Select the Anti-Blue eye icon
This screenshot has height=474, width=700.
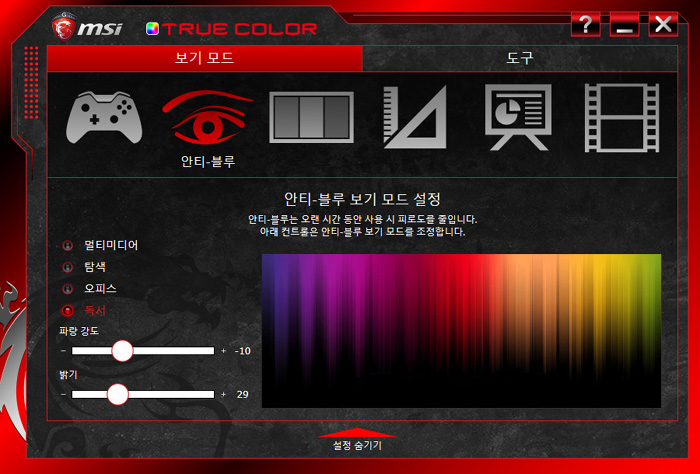point(208,117)
